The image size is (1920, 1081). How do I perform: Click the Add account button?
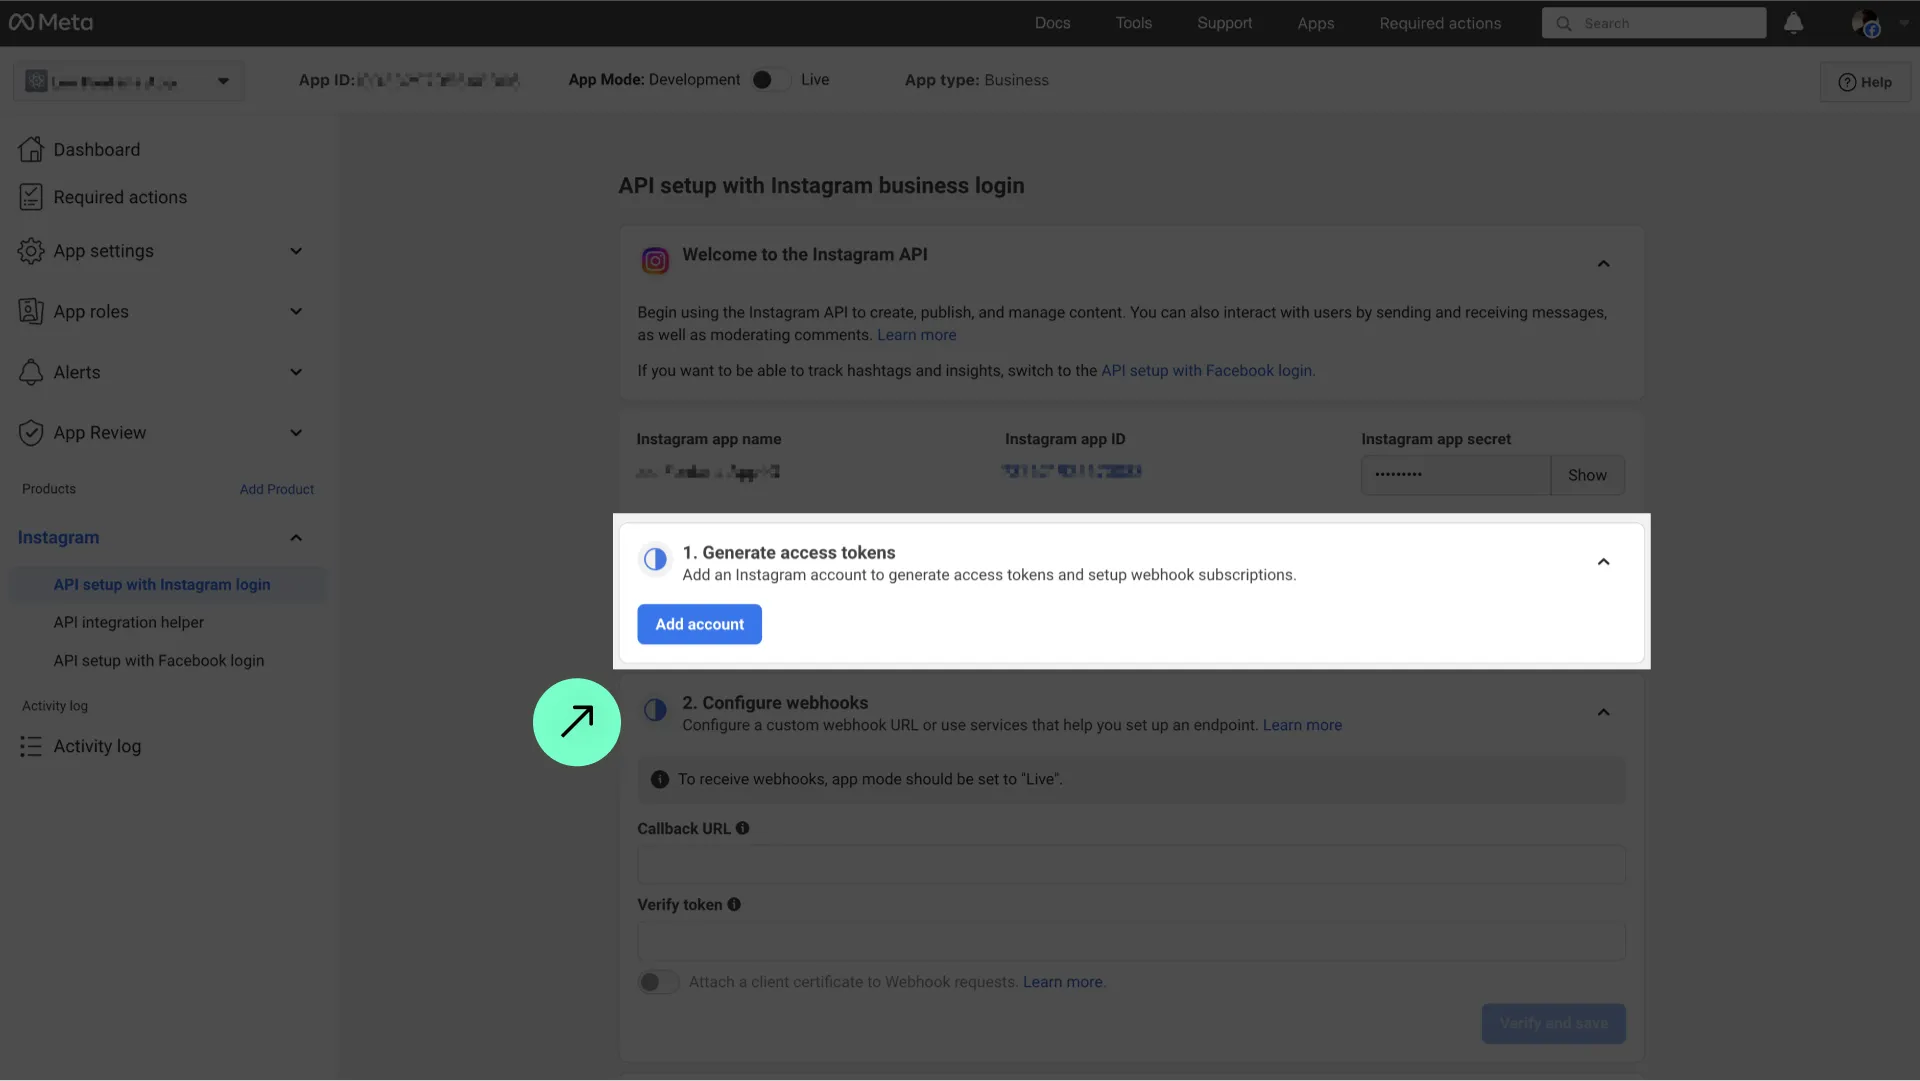point(699,624)
